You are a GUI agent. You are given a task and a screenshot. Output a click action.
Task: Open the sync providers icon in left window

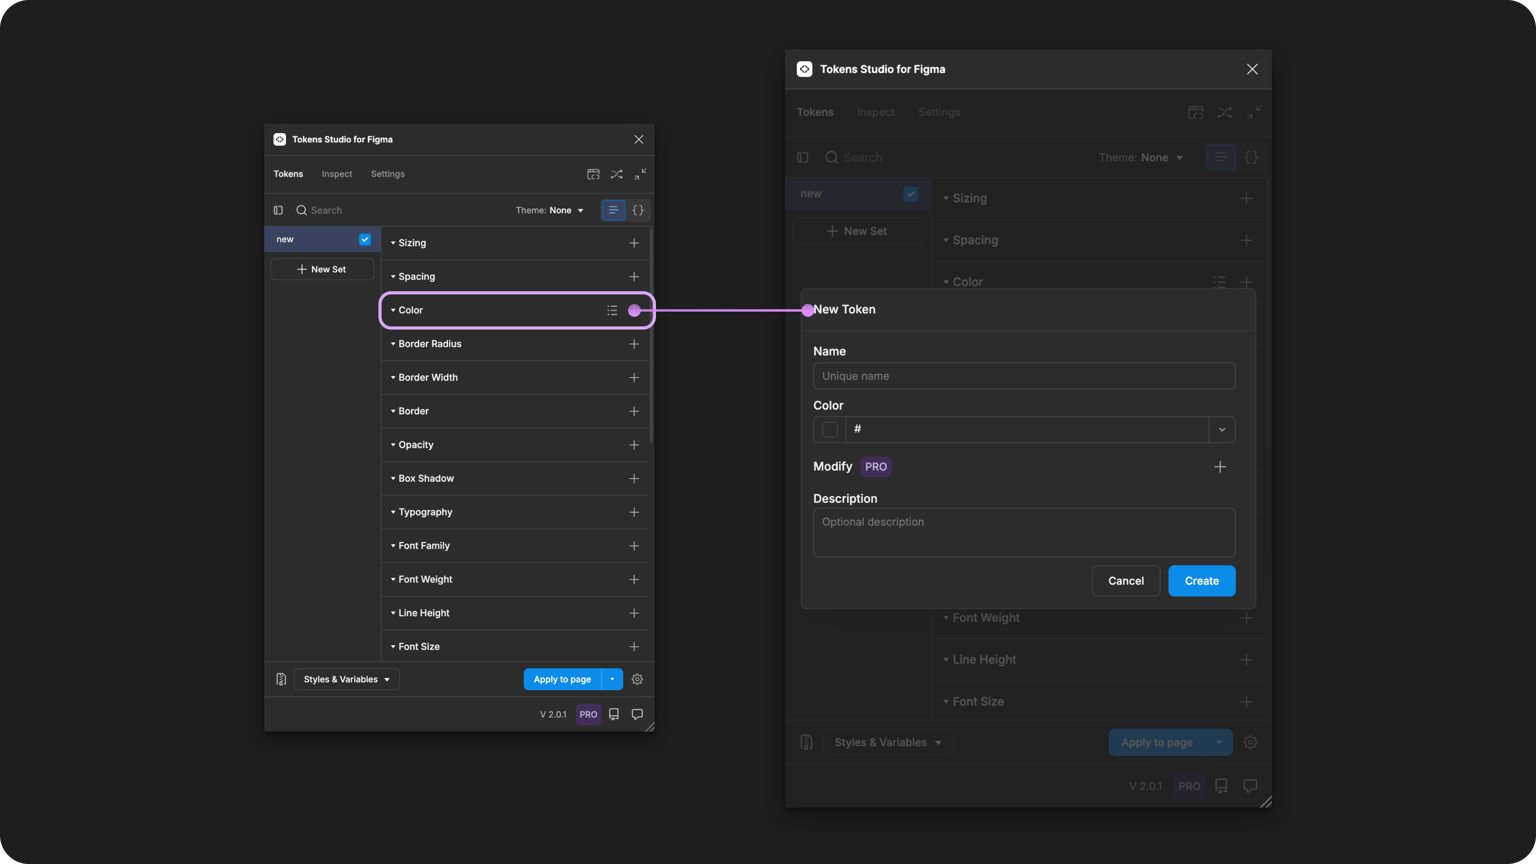click(x=593, y=174)
